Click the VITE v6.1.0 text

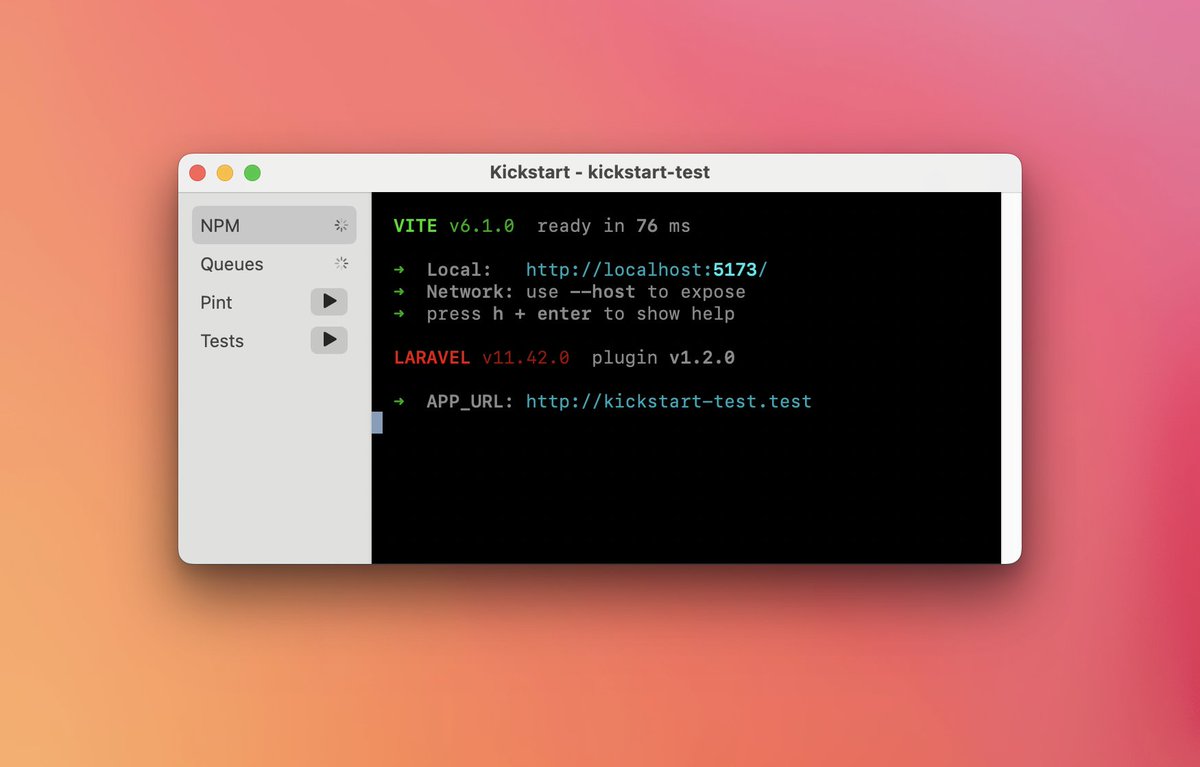(x=454, y=226)
